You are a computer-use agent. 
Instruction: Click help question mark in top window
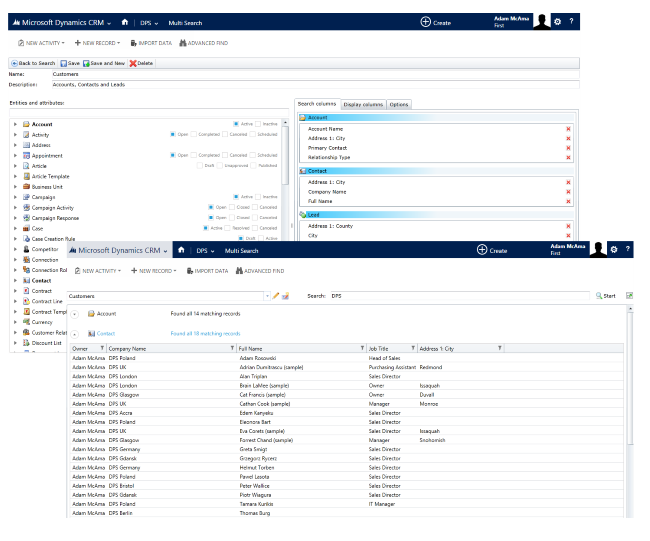[x=571, y=21]
